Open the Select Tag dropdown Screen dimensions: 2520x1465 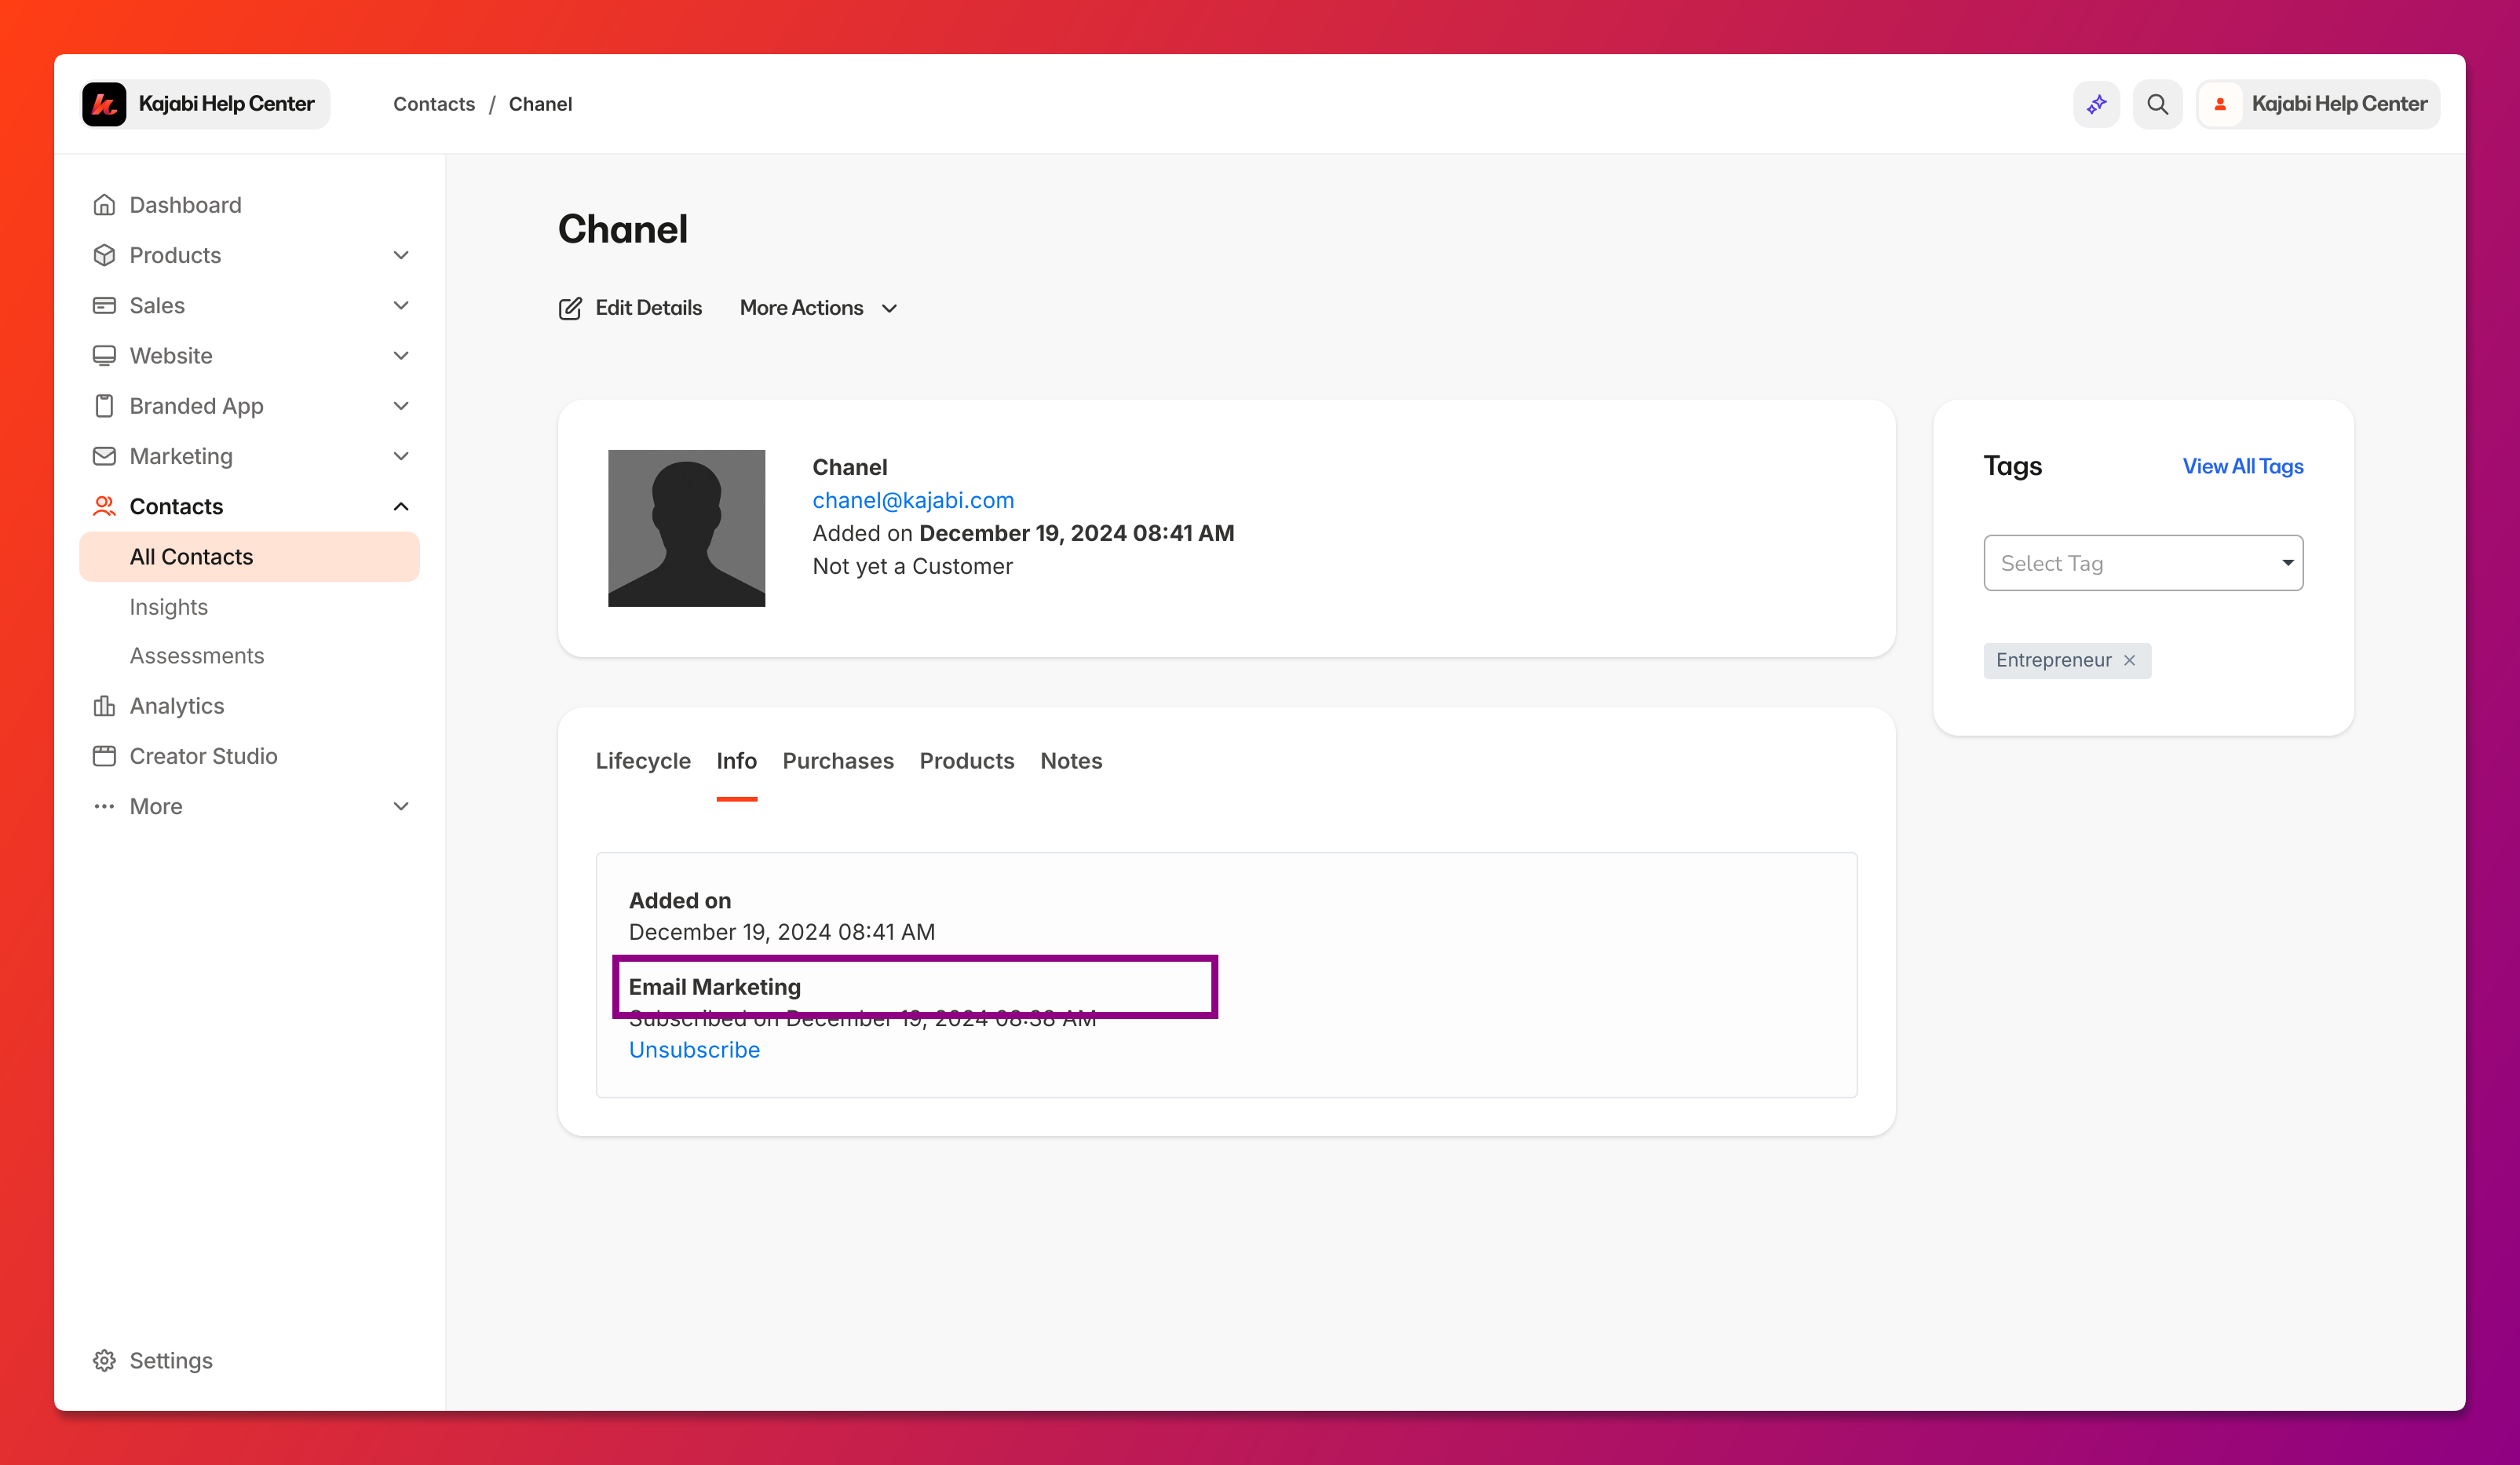tap(2143, 563)
